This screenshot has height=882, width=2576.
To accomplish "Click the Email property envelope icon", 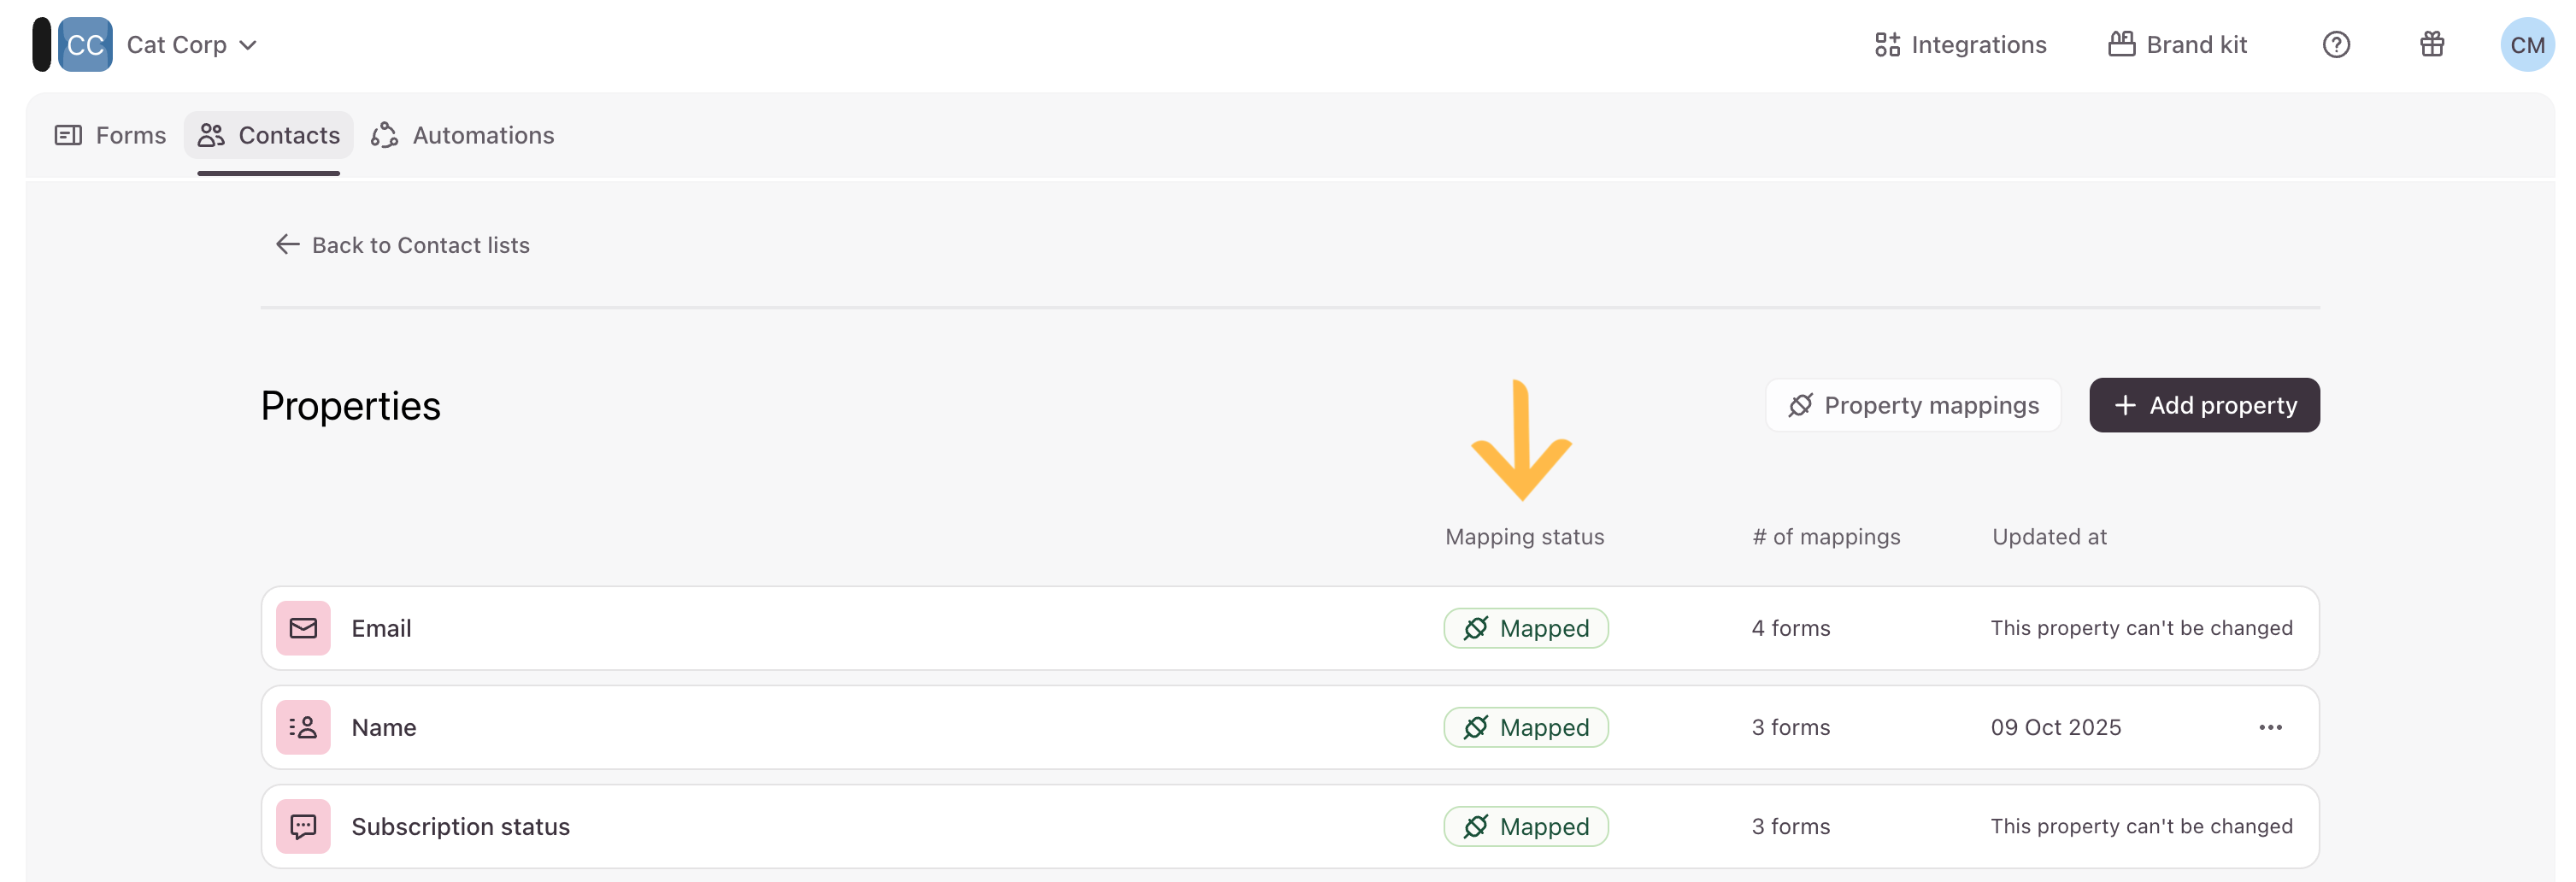I will pos(303,628).
